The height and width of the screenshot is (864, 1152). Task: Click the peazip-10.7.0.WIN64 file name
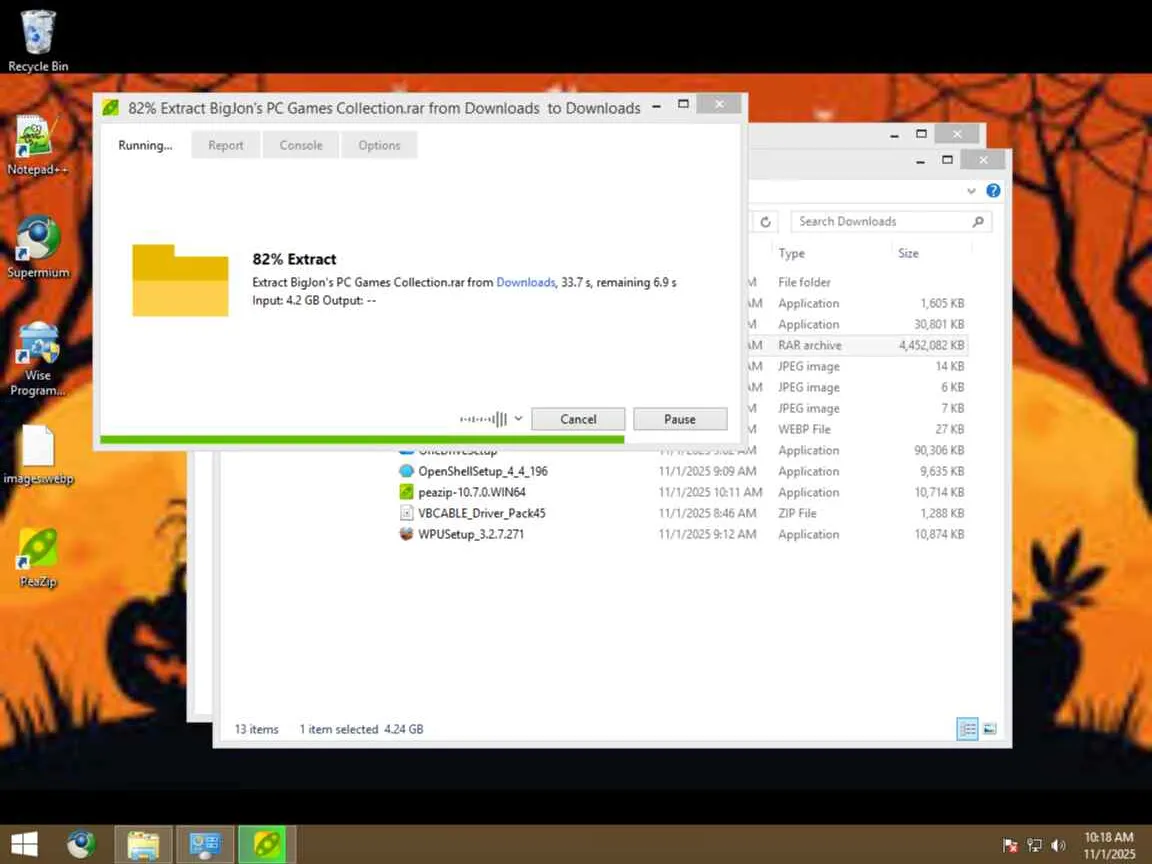(x=472, y=492)
